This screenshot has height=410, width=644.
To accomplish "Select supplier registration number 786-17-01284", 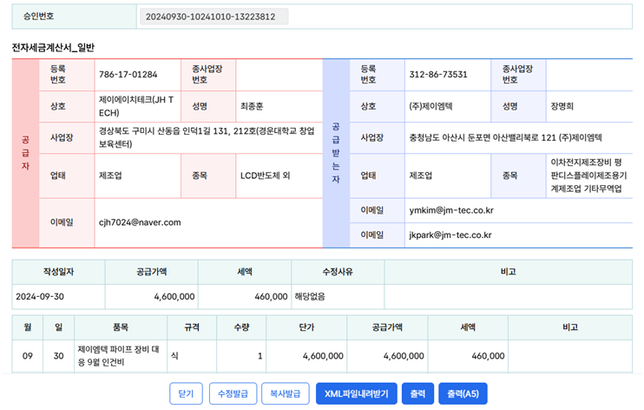I will [x=128, y=74].
